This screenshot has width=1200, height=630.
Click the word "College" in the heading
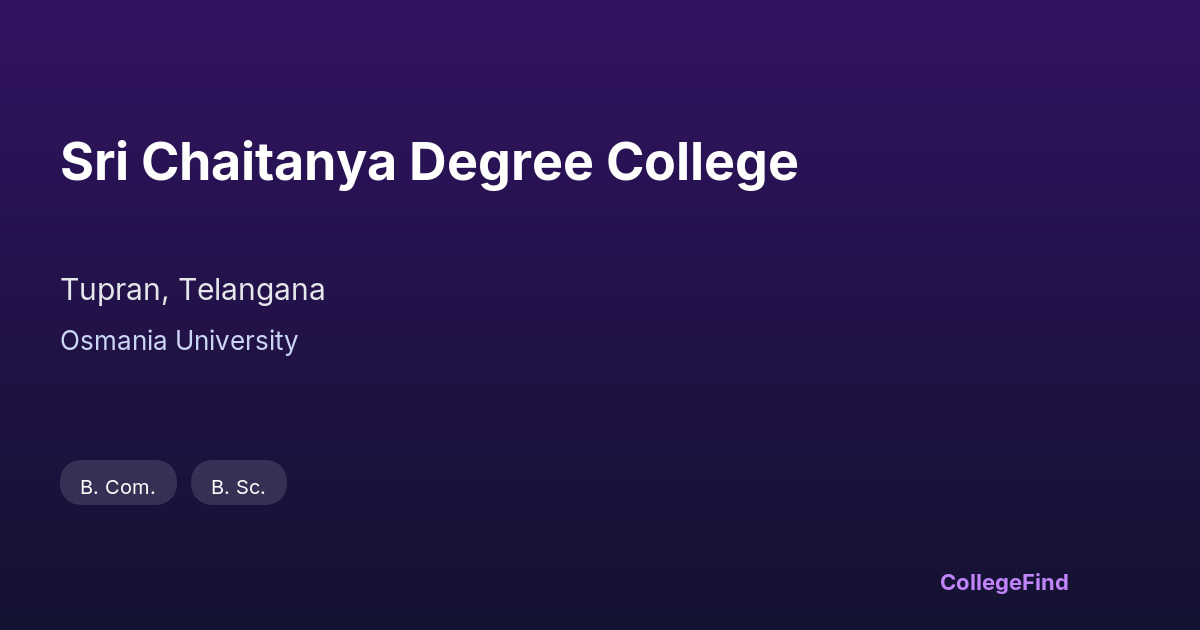tap(702, 162)
